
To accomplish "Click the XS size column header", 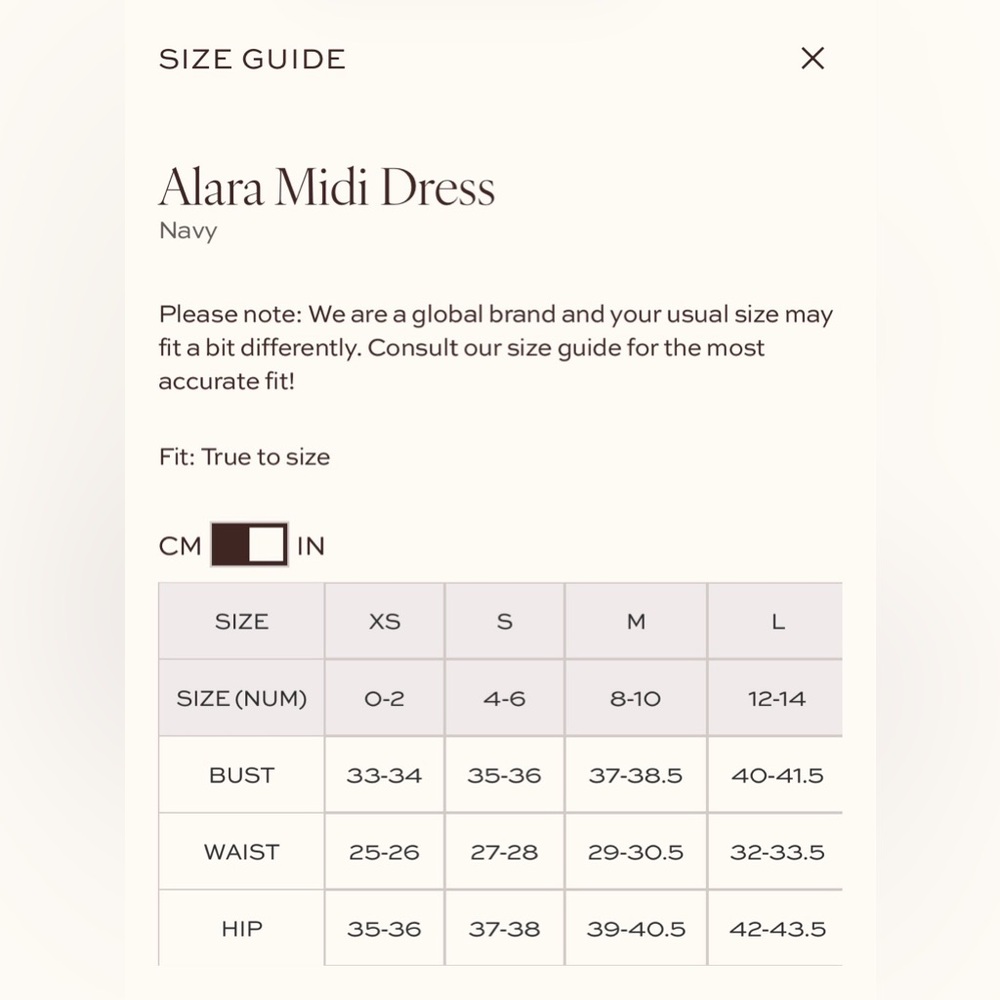I will pyautogui.click(x=384, y=621).
